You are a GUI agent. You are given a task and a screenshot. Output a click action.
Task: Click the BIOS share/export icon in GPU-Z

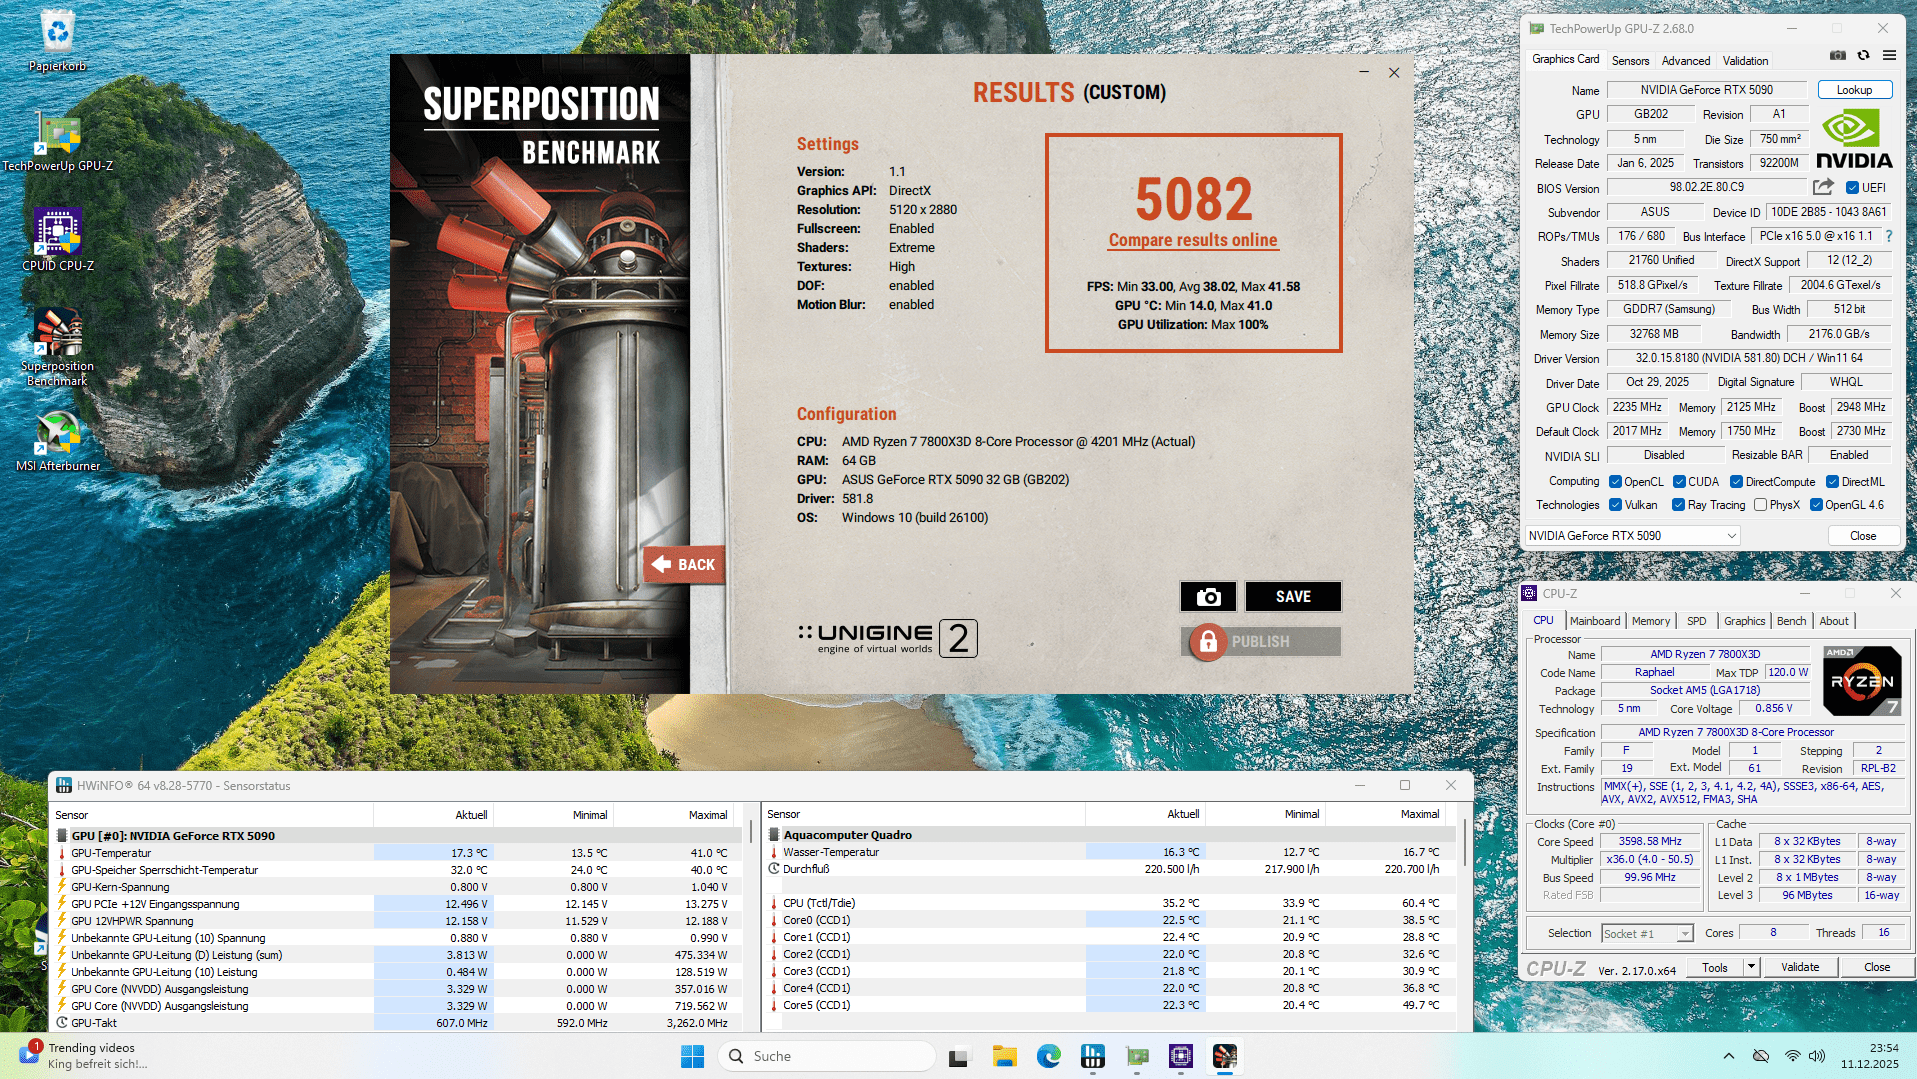coord(1823,187)
